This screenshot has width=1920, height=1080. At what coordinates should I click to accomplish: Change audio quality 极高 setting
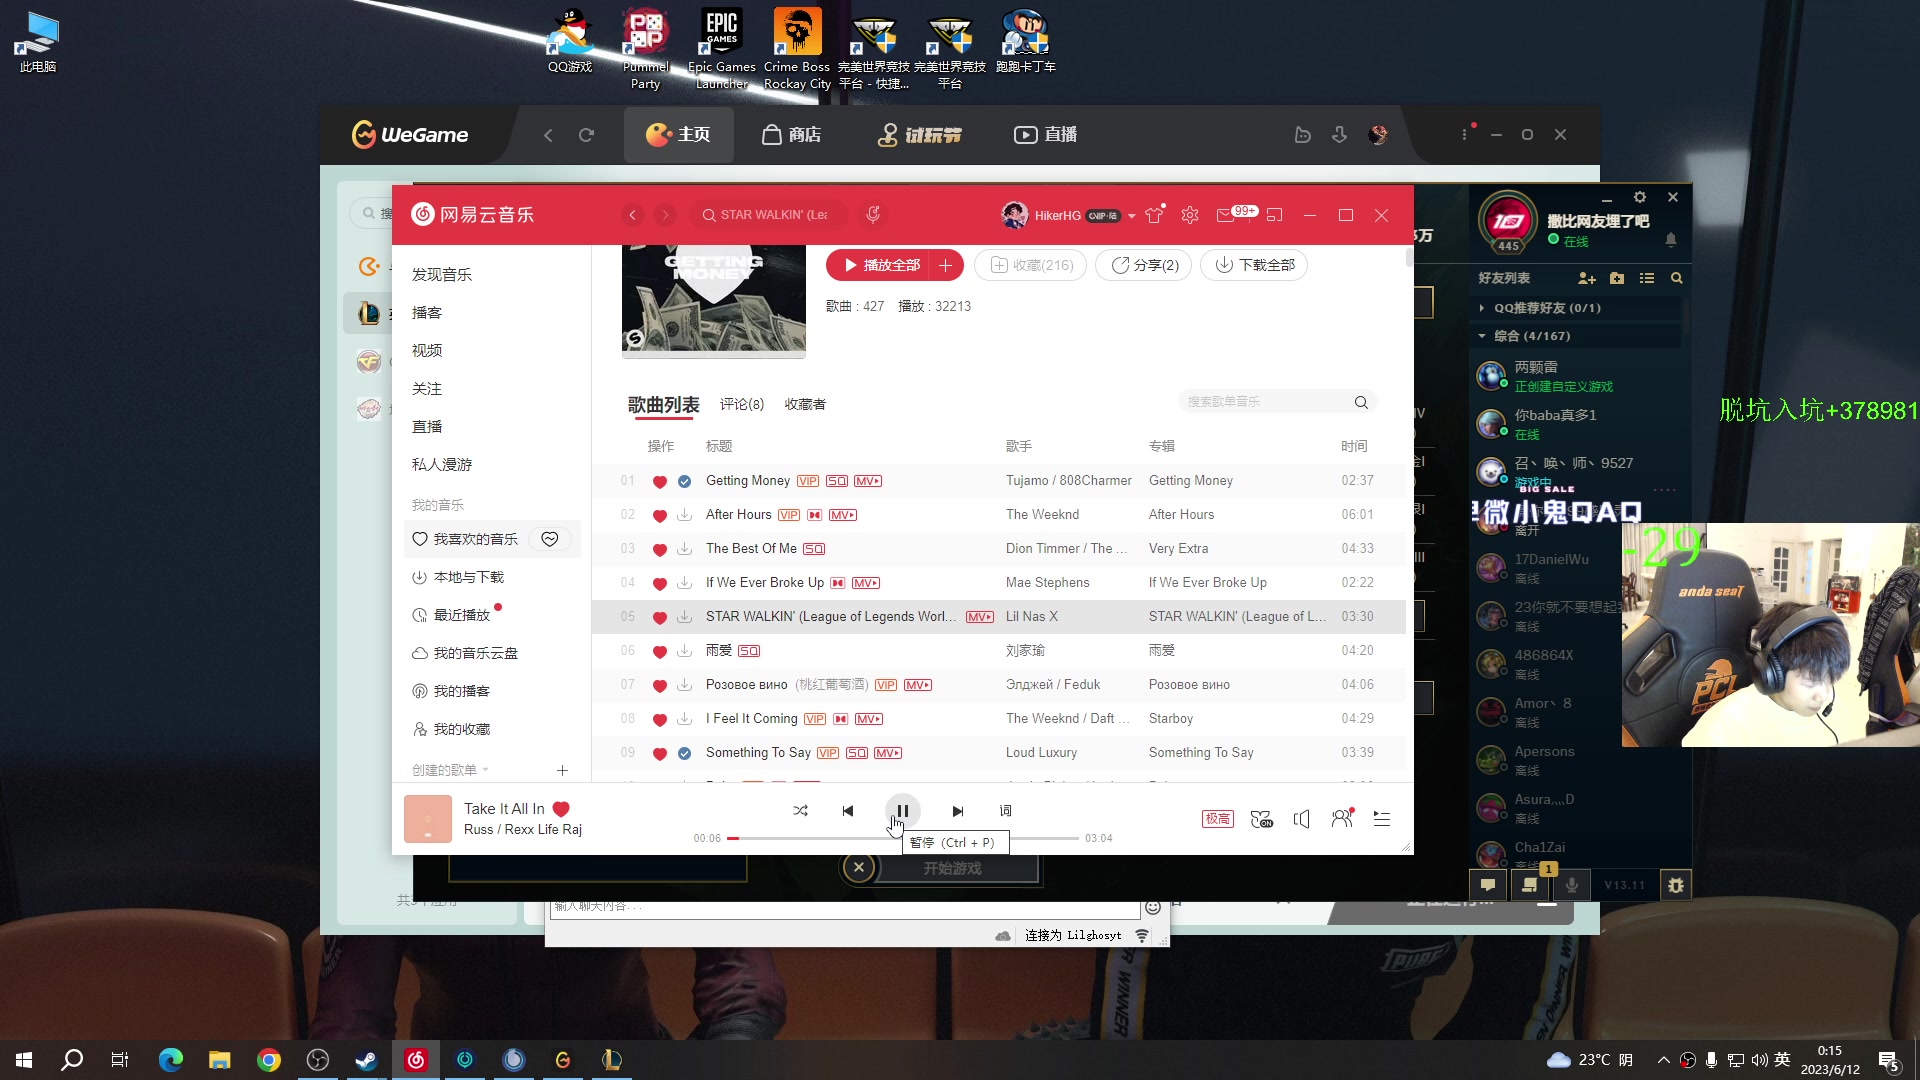tap(1217, 819)
